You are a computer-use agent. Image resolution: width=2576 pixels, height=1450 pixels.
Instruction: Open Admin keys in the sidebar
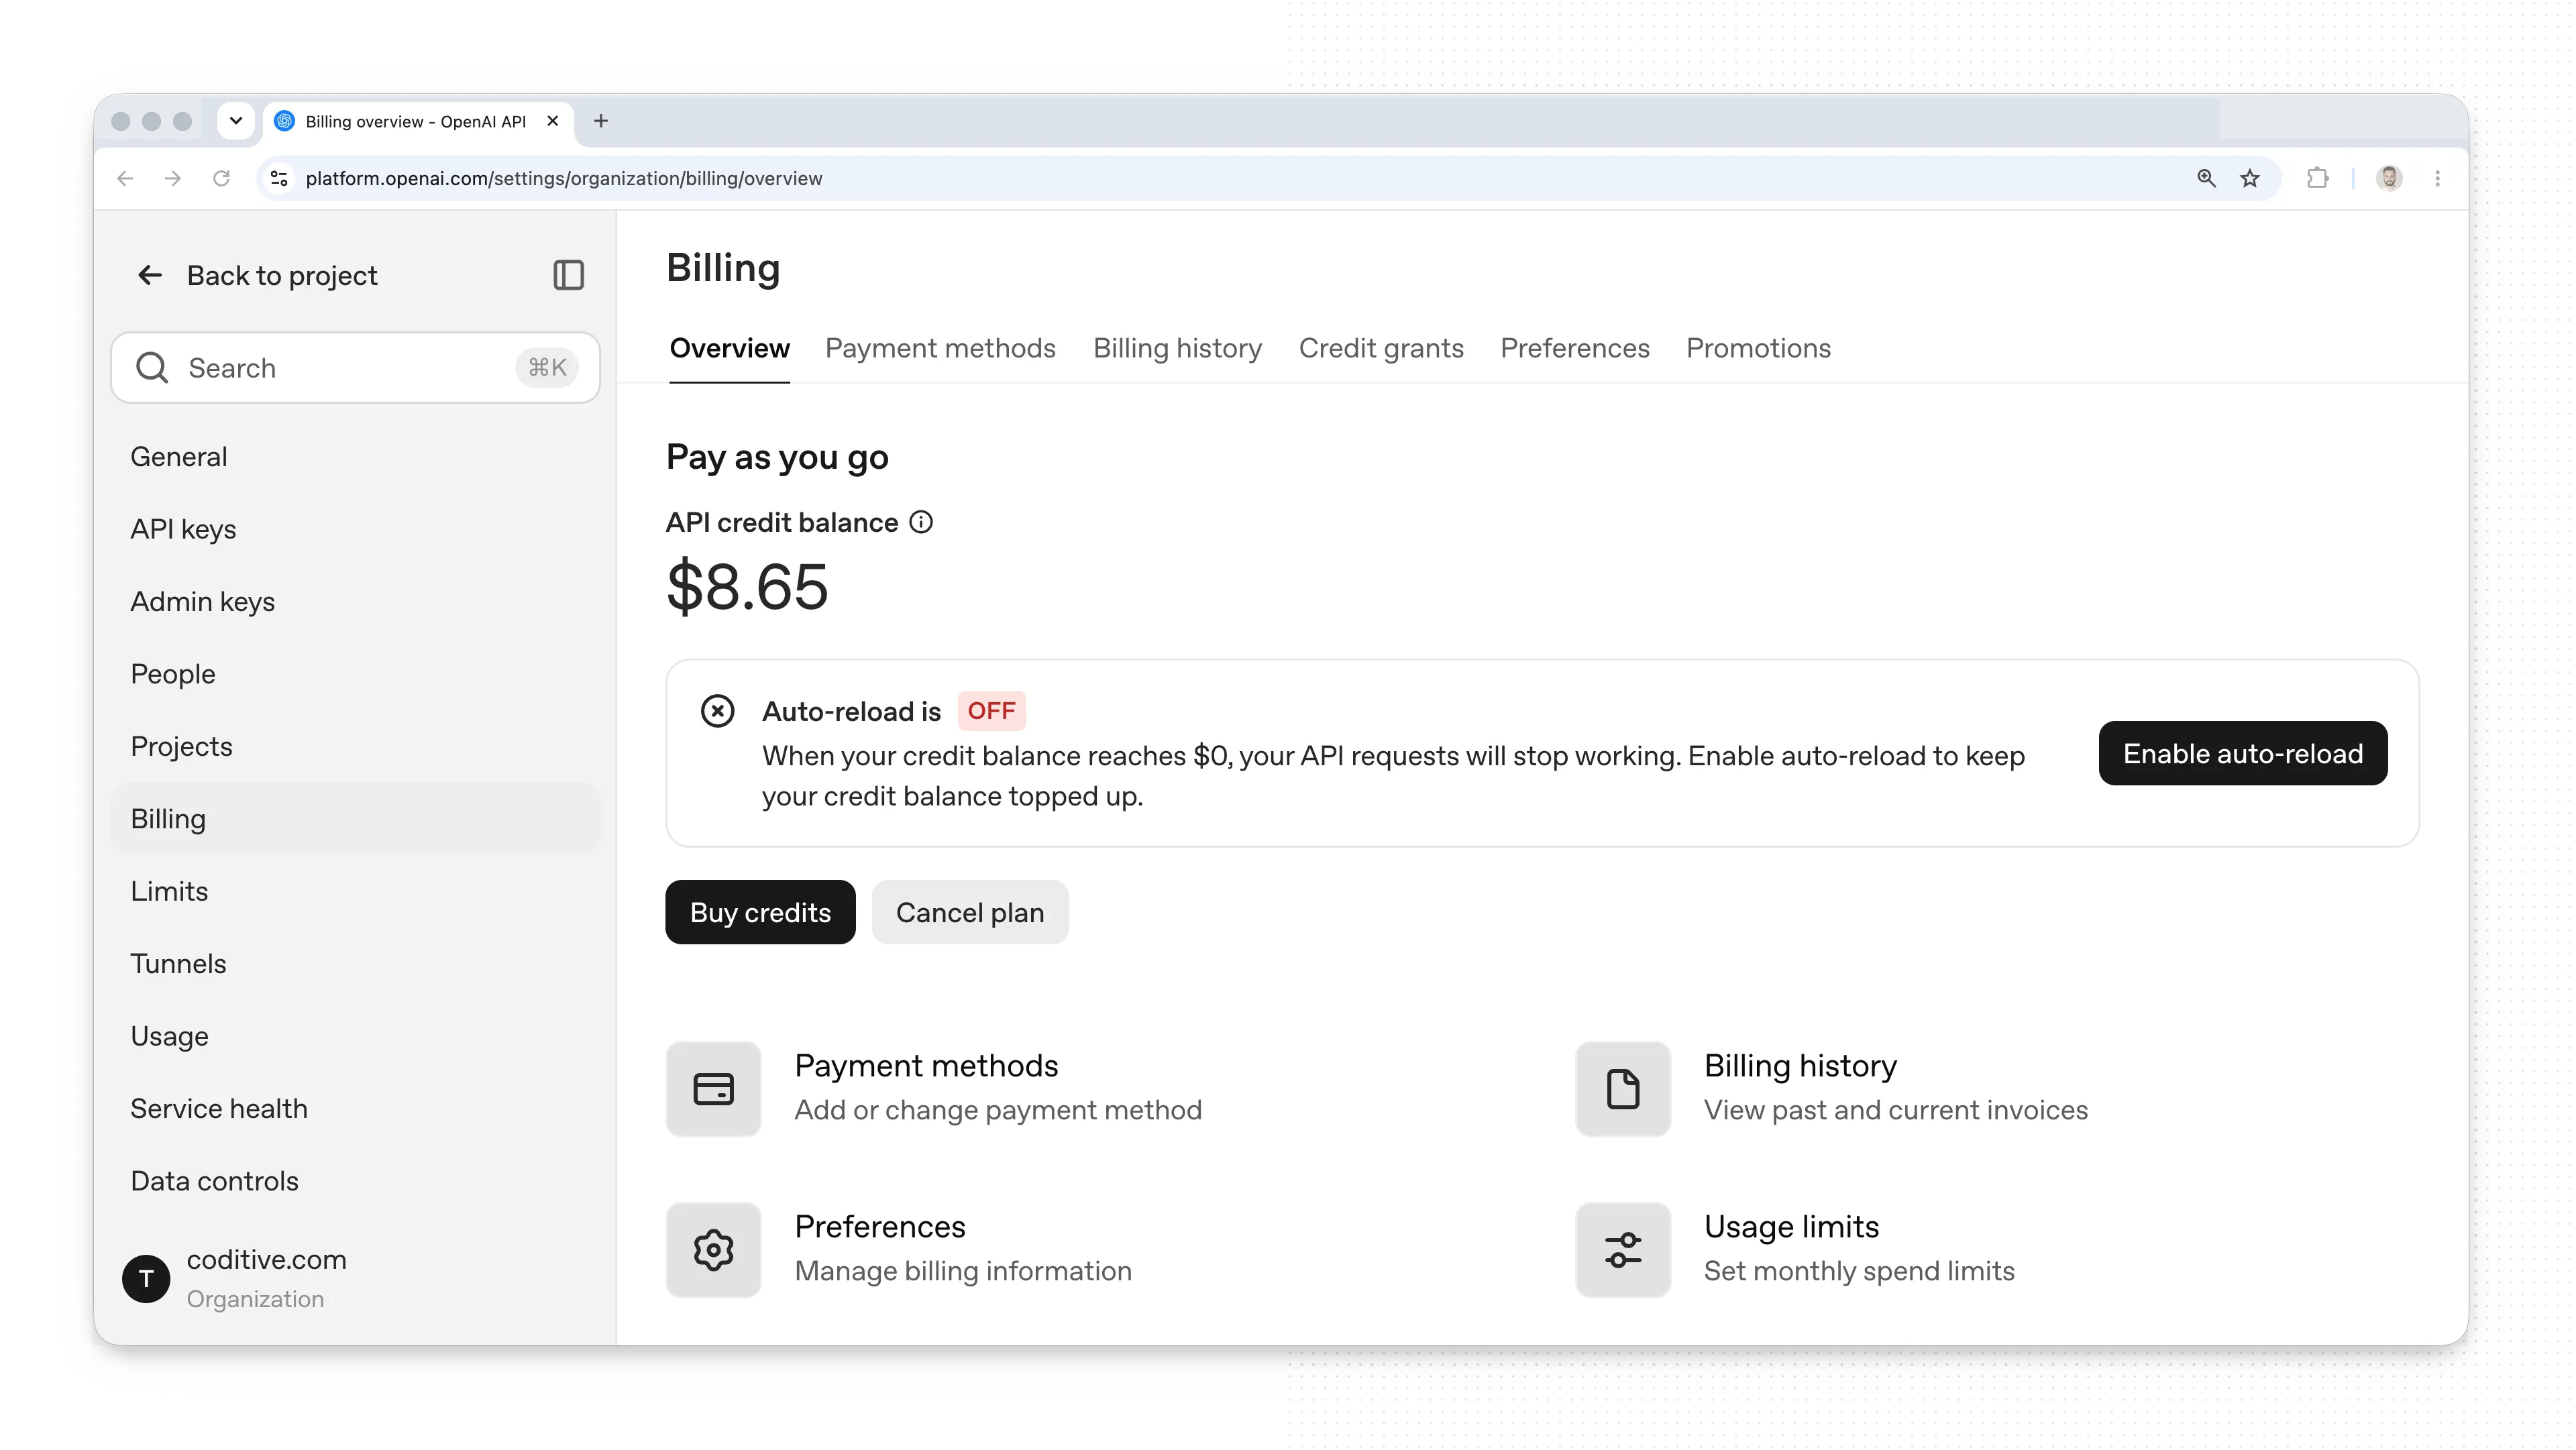(356, 601)
